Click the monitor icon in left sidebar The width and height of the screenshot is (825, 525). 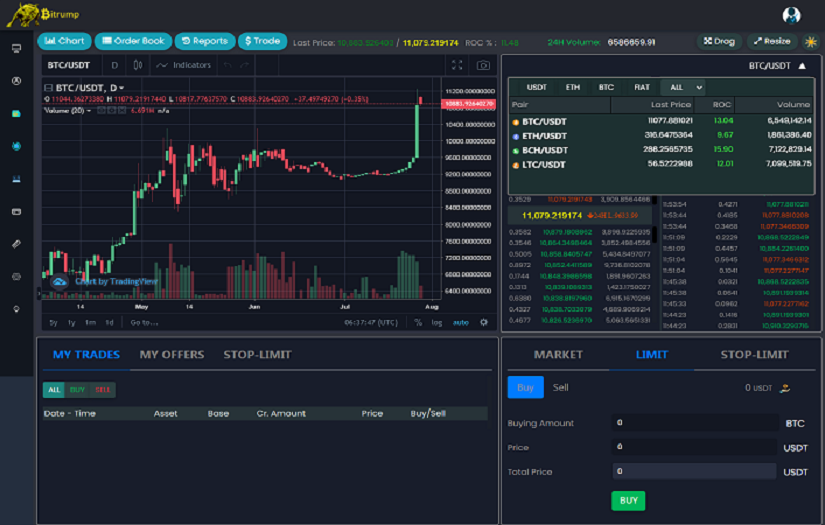pyautogui.click(x=16, y=48)
